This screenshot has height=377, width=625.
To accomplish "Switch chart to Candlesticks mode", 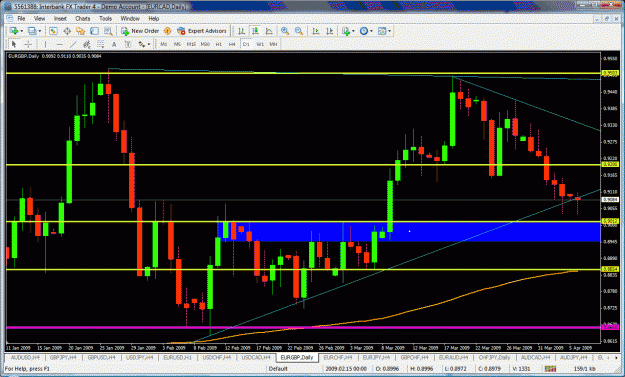I will tap(256, 31).
